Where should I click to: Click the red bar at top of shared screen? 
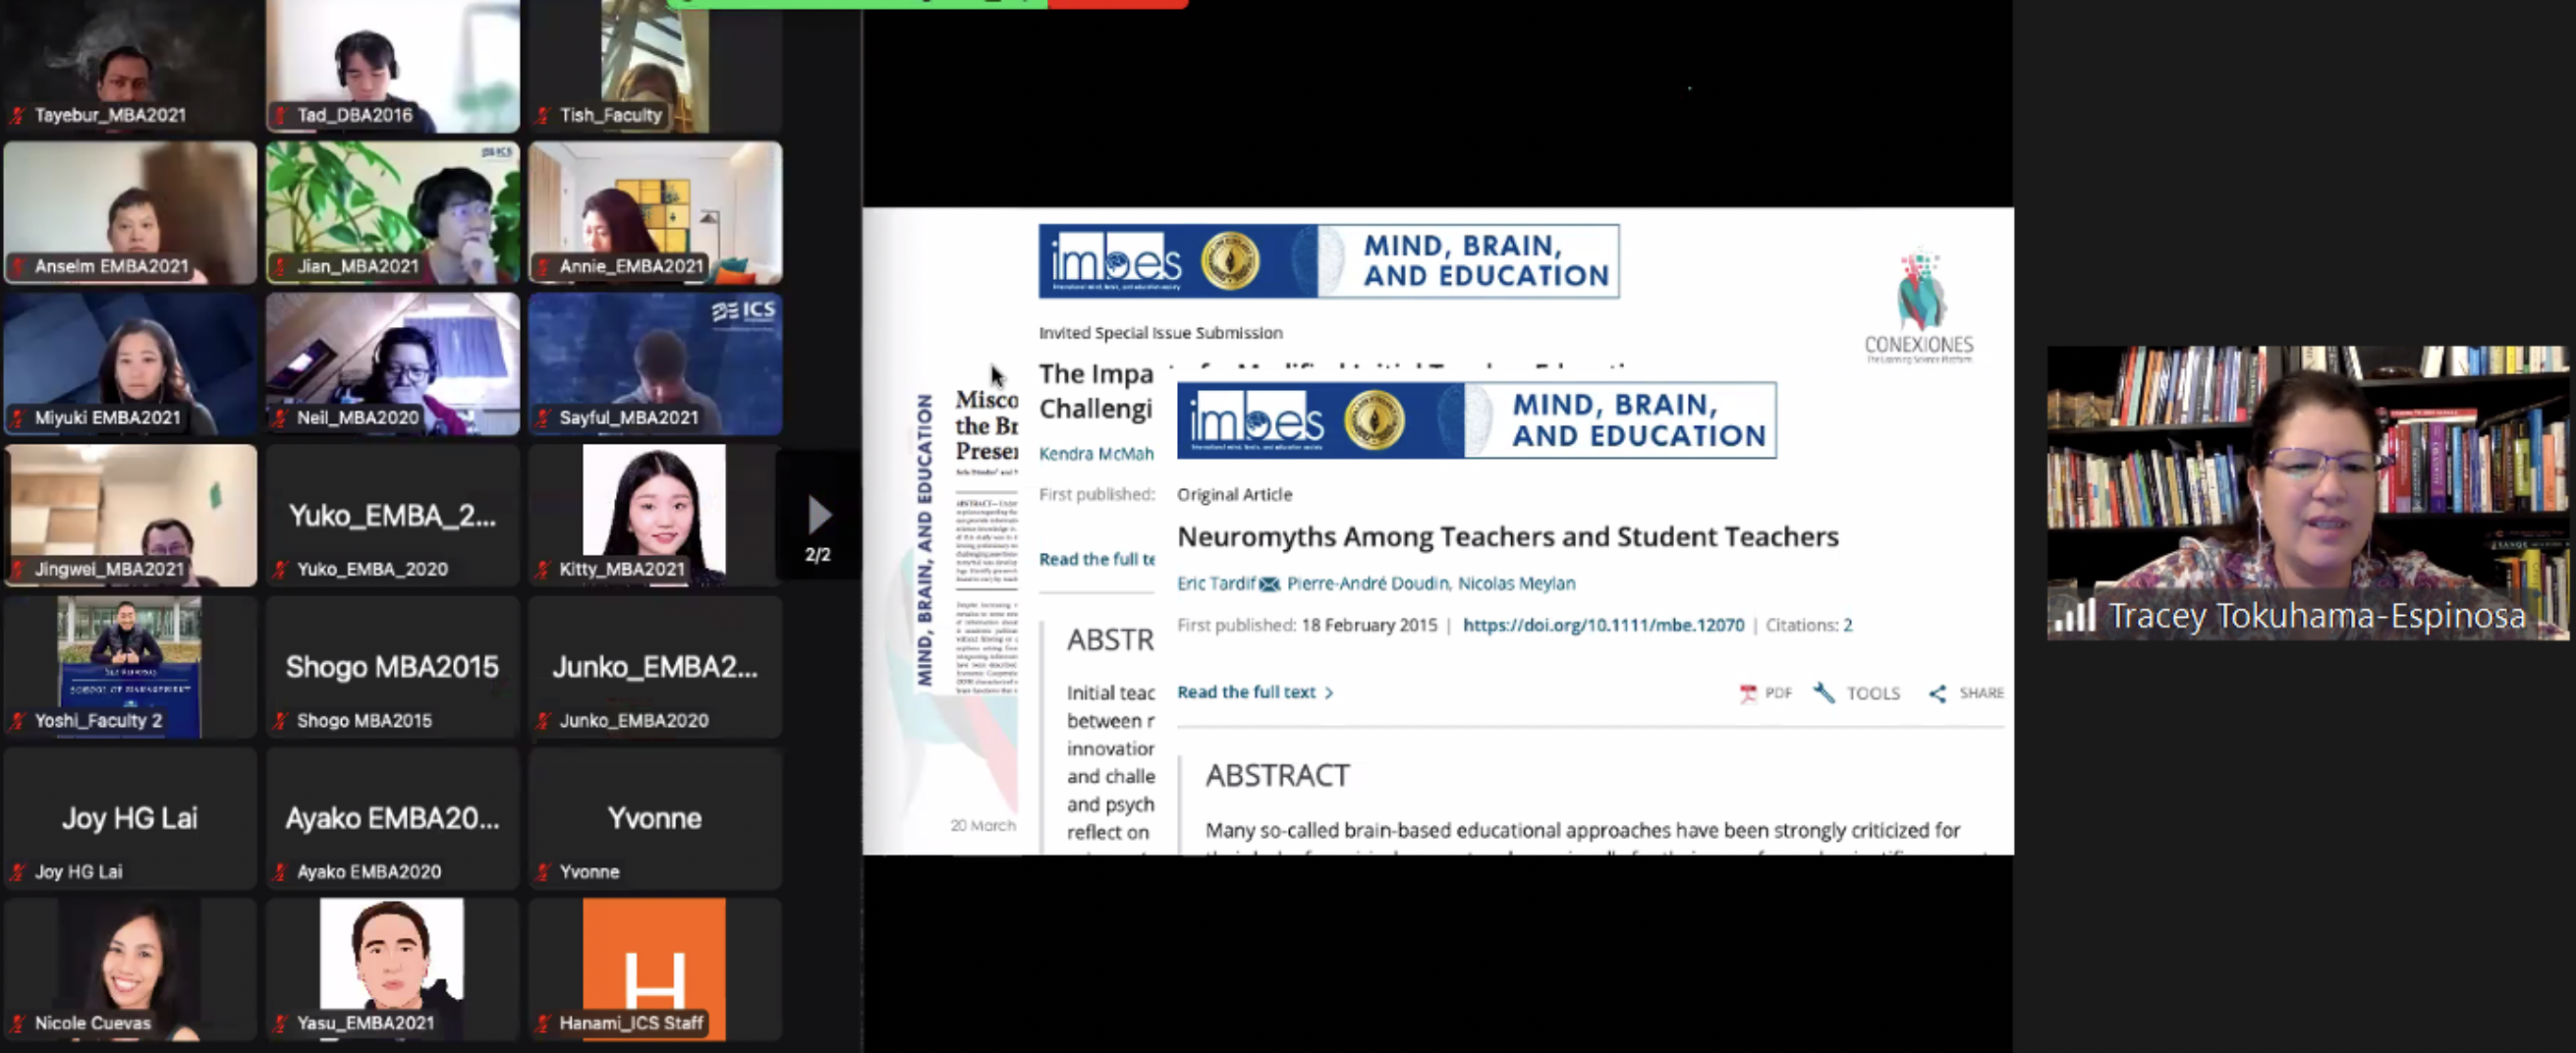(x=1117, y=4)
